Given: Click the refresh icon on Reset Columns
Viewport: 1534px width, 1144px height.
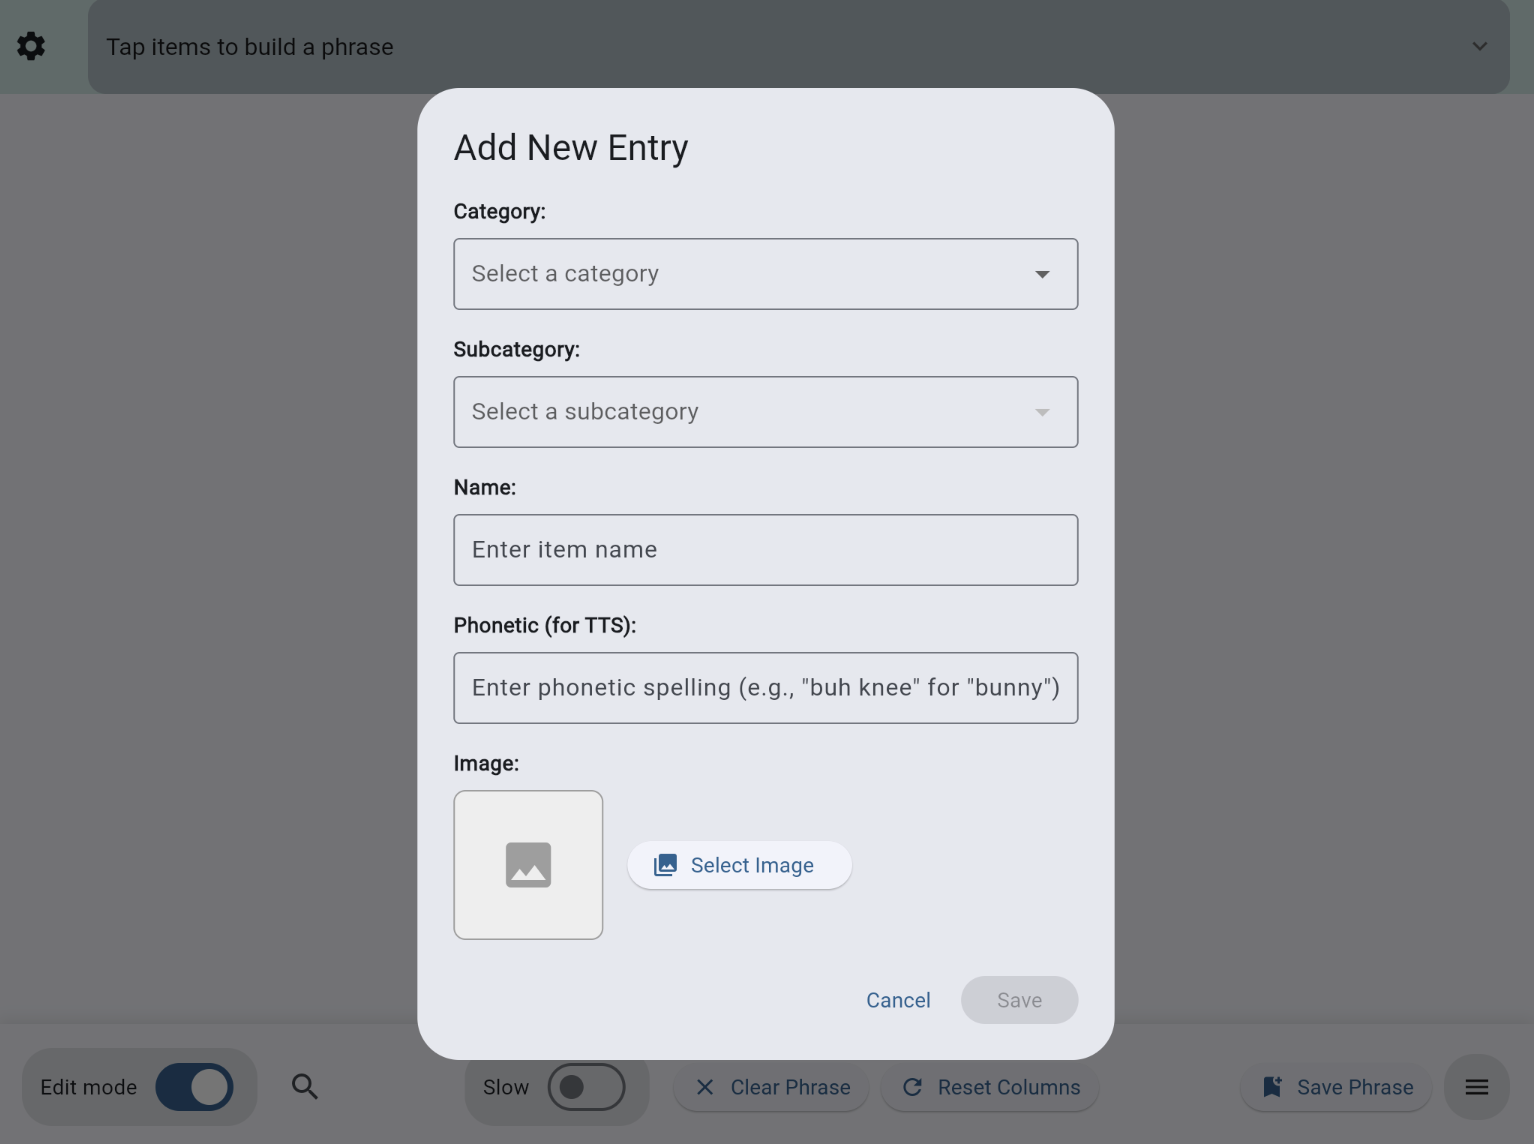Looking at the screenshot, I should click(912, 1087).
